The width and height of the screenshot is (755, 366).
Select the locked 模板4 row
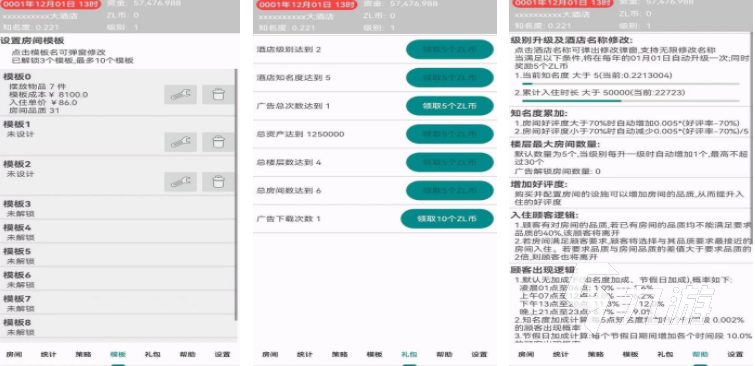click(x=117, y=232)
